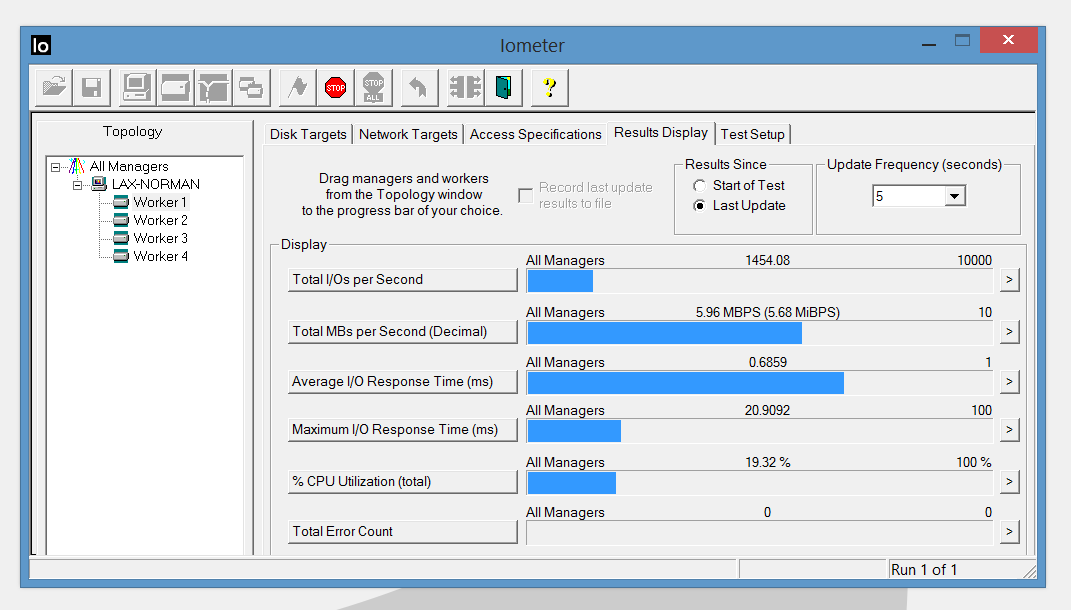This screenshot has width=1071, height=610.
Task: Open chart arrow for Total Error Count
Action: [x=1010, y=531]
